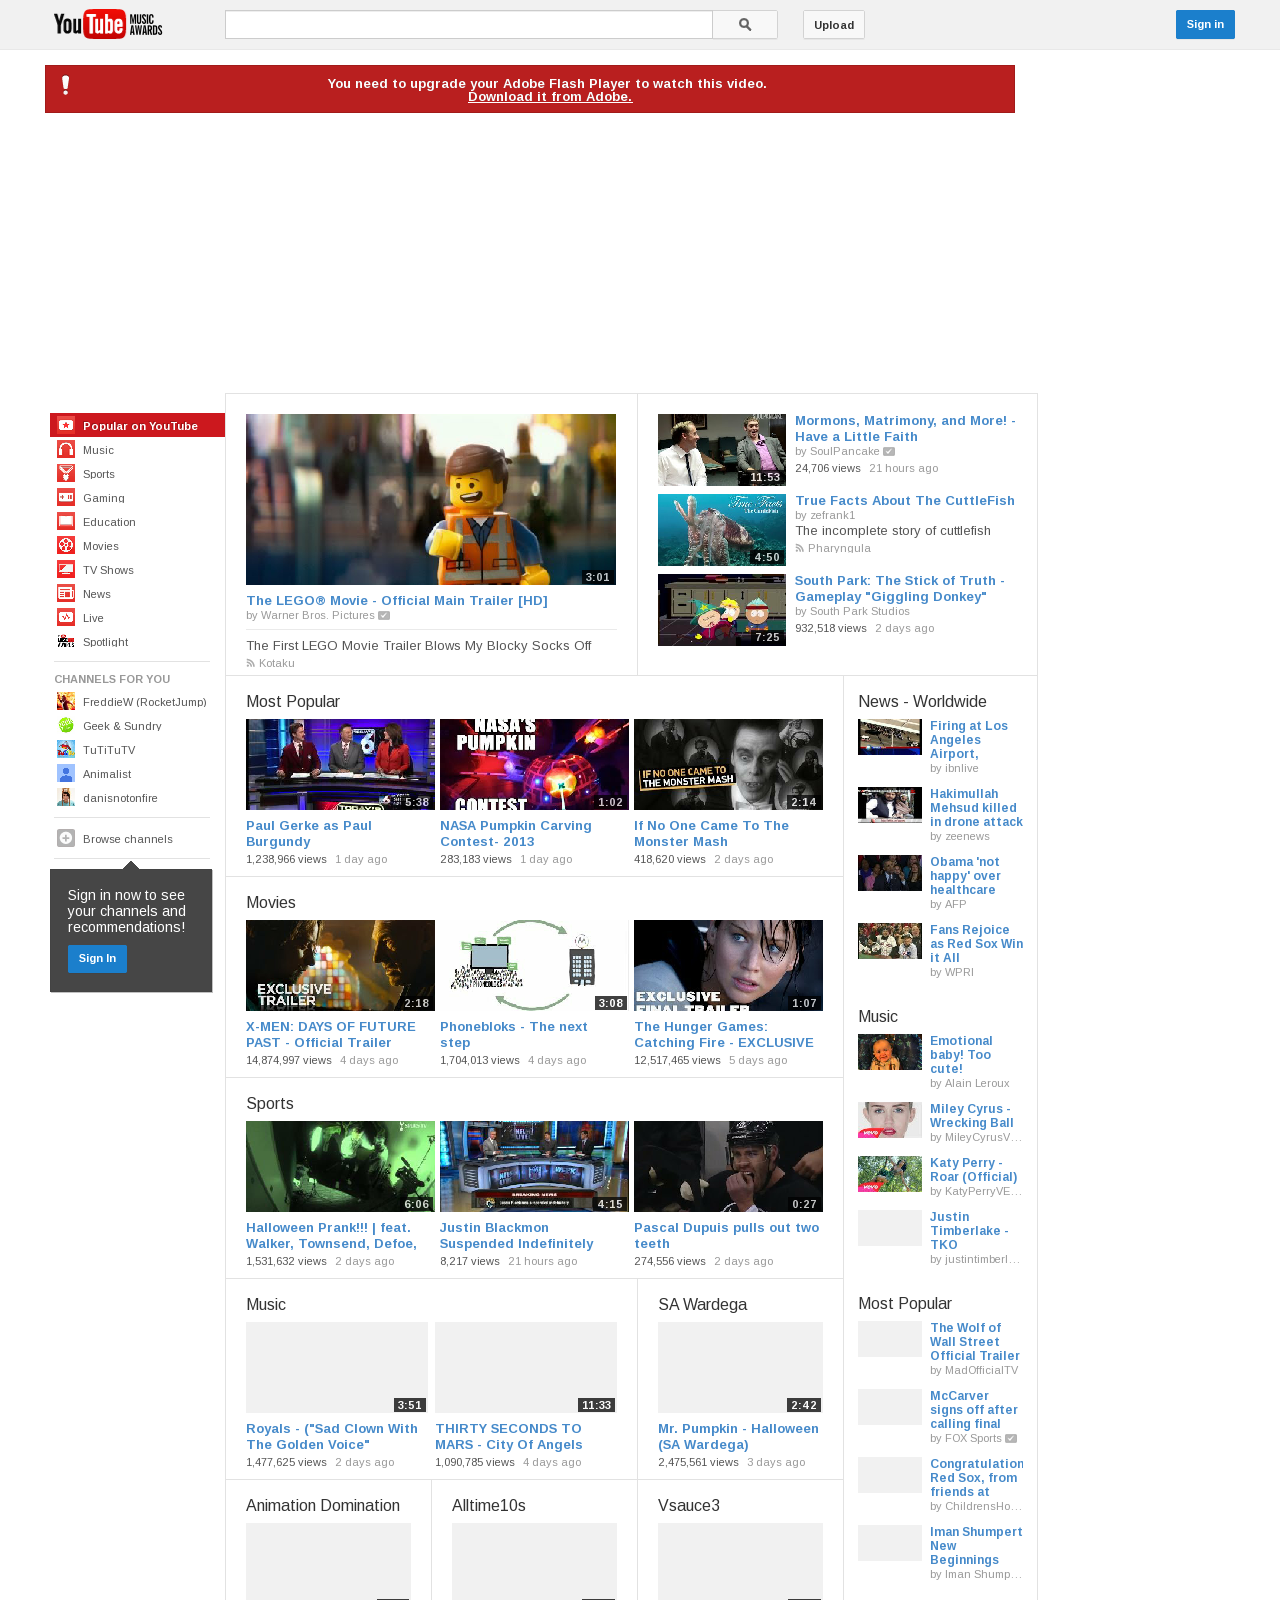This screenshot has width=1280, height=1600.
Task: Open the True Facts About The CuttleFish thumbnail
Action: [722, 530]
